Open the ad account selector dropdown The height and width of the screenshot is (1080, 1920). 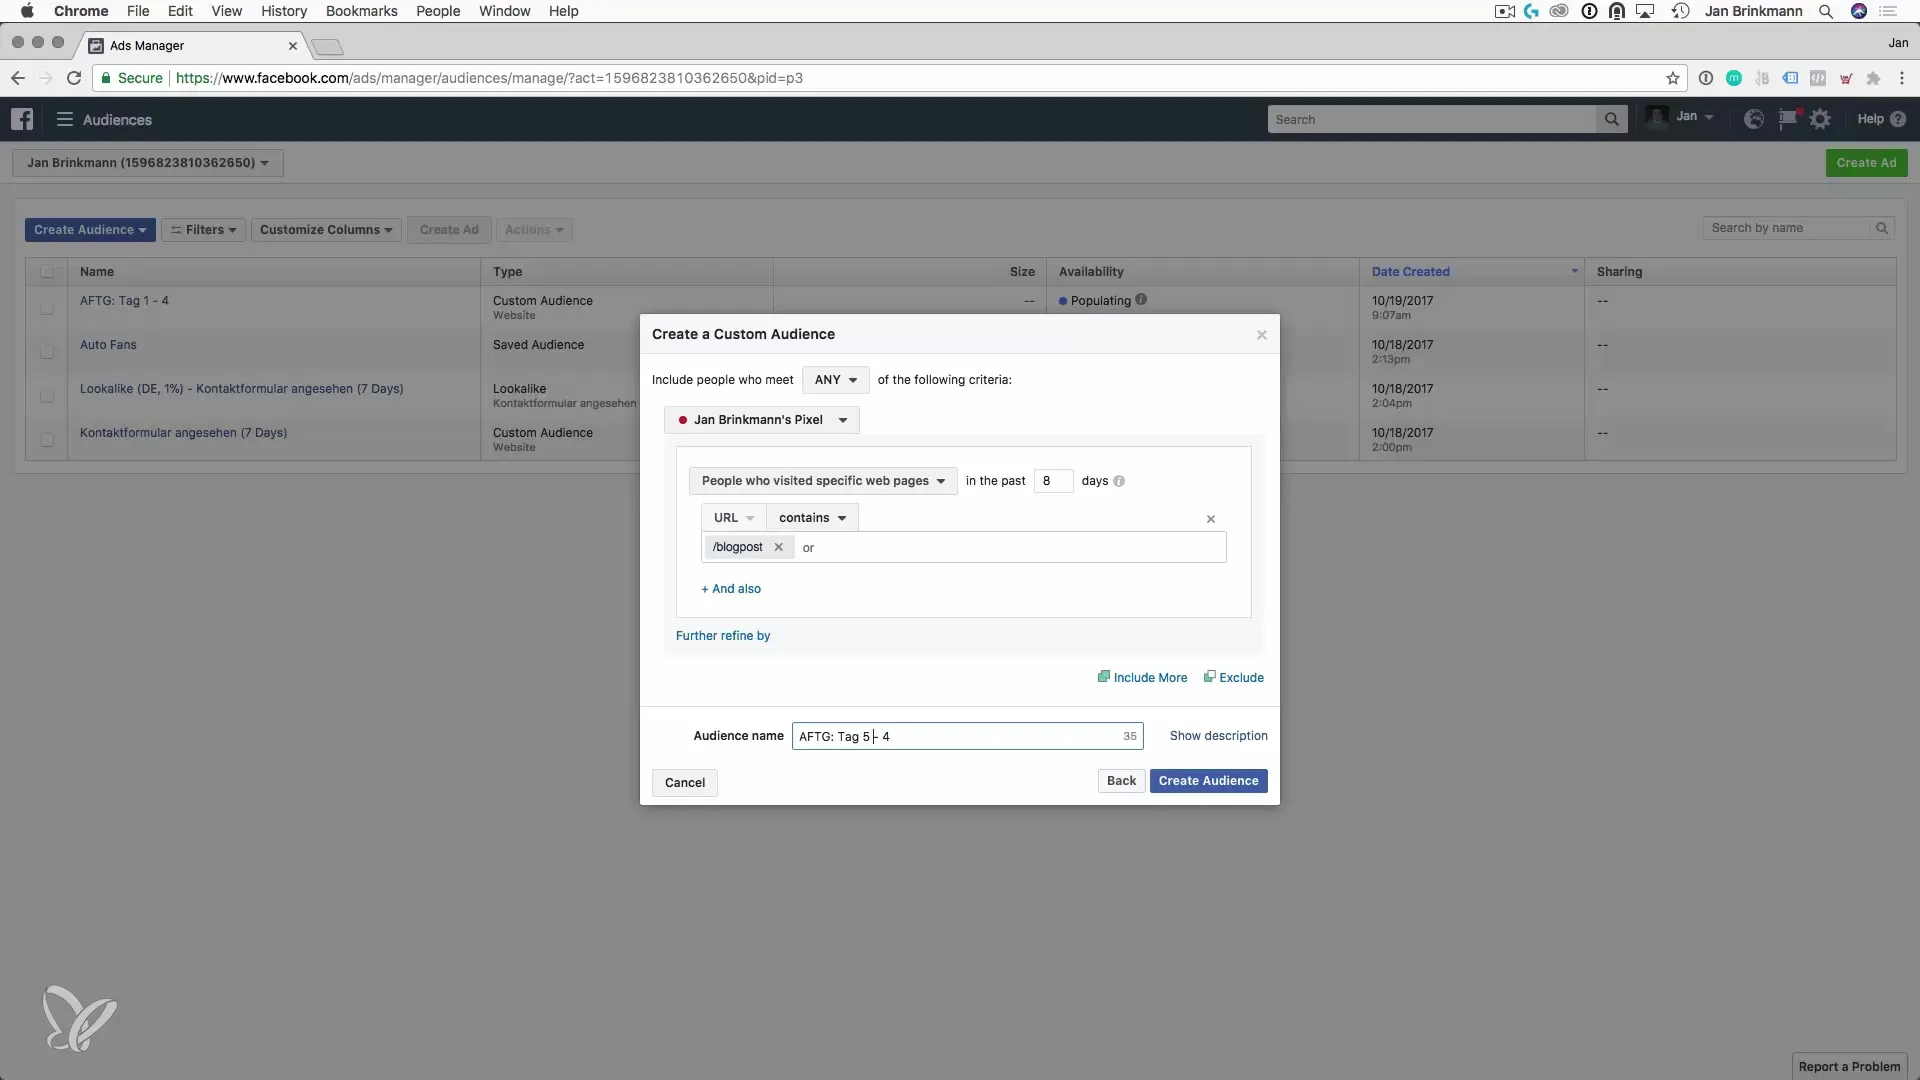(x=148, y=163)
